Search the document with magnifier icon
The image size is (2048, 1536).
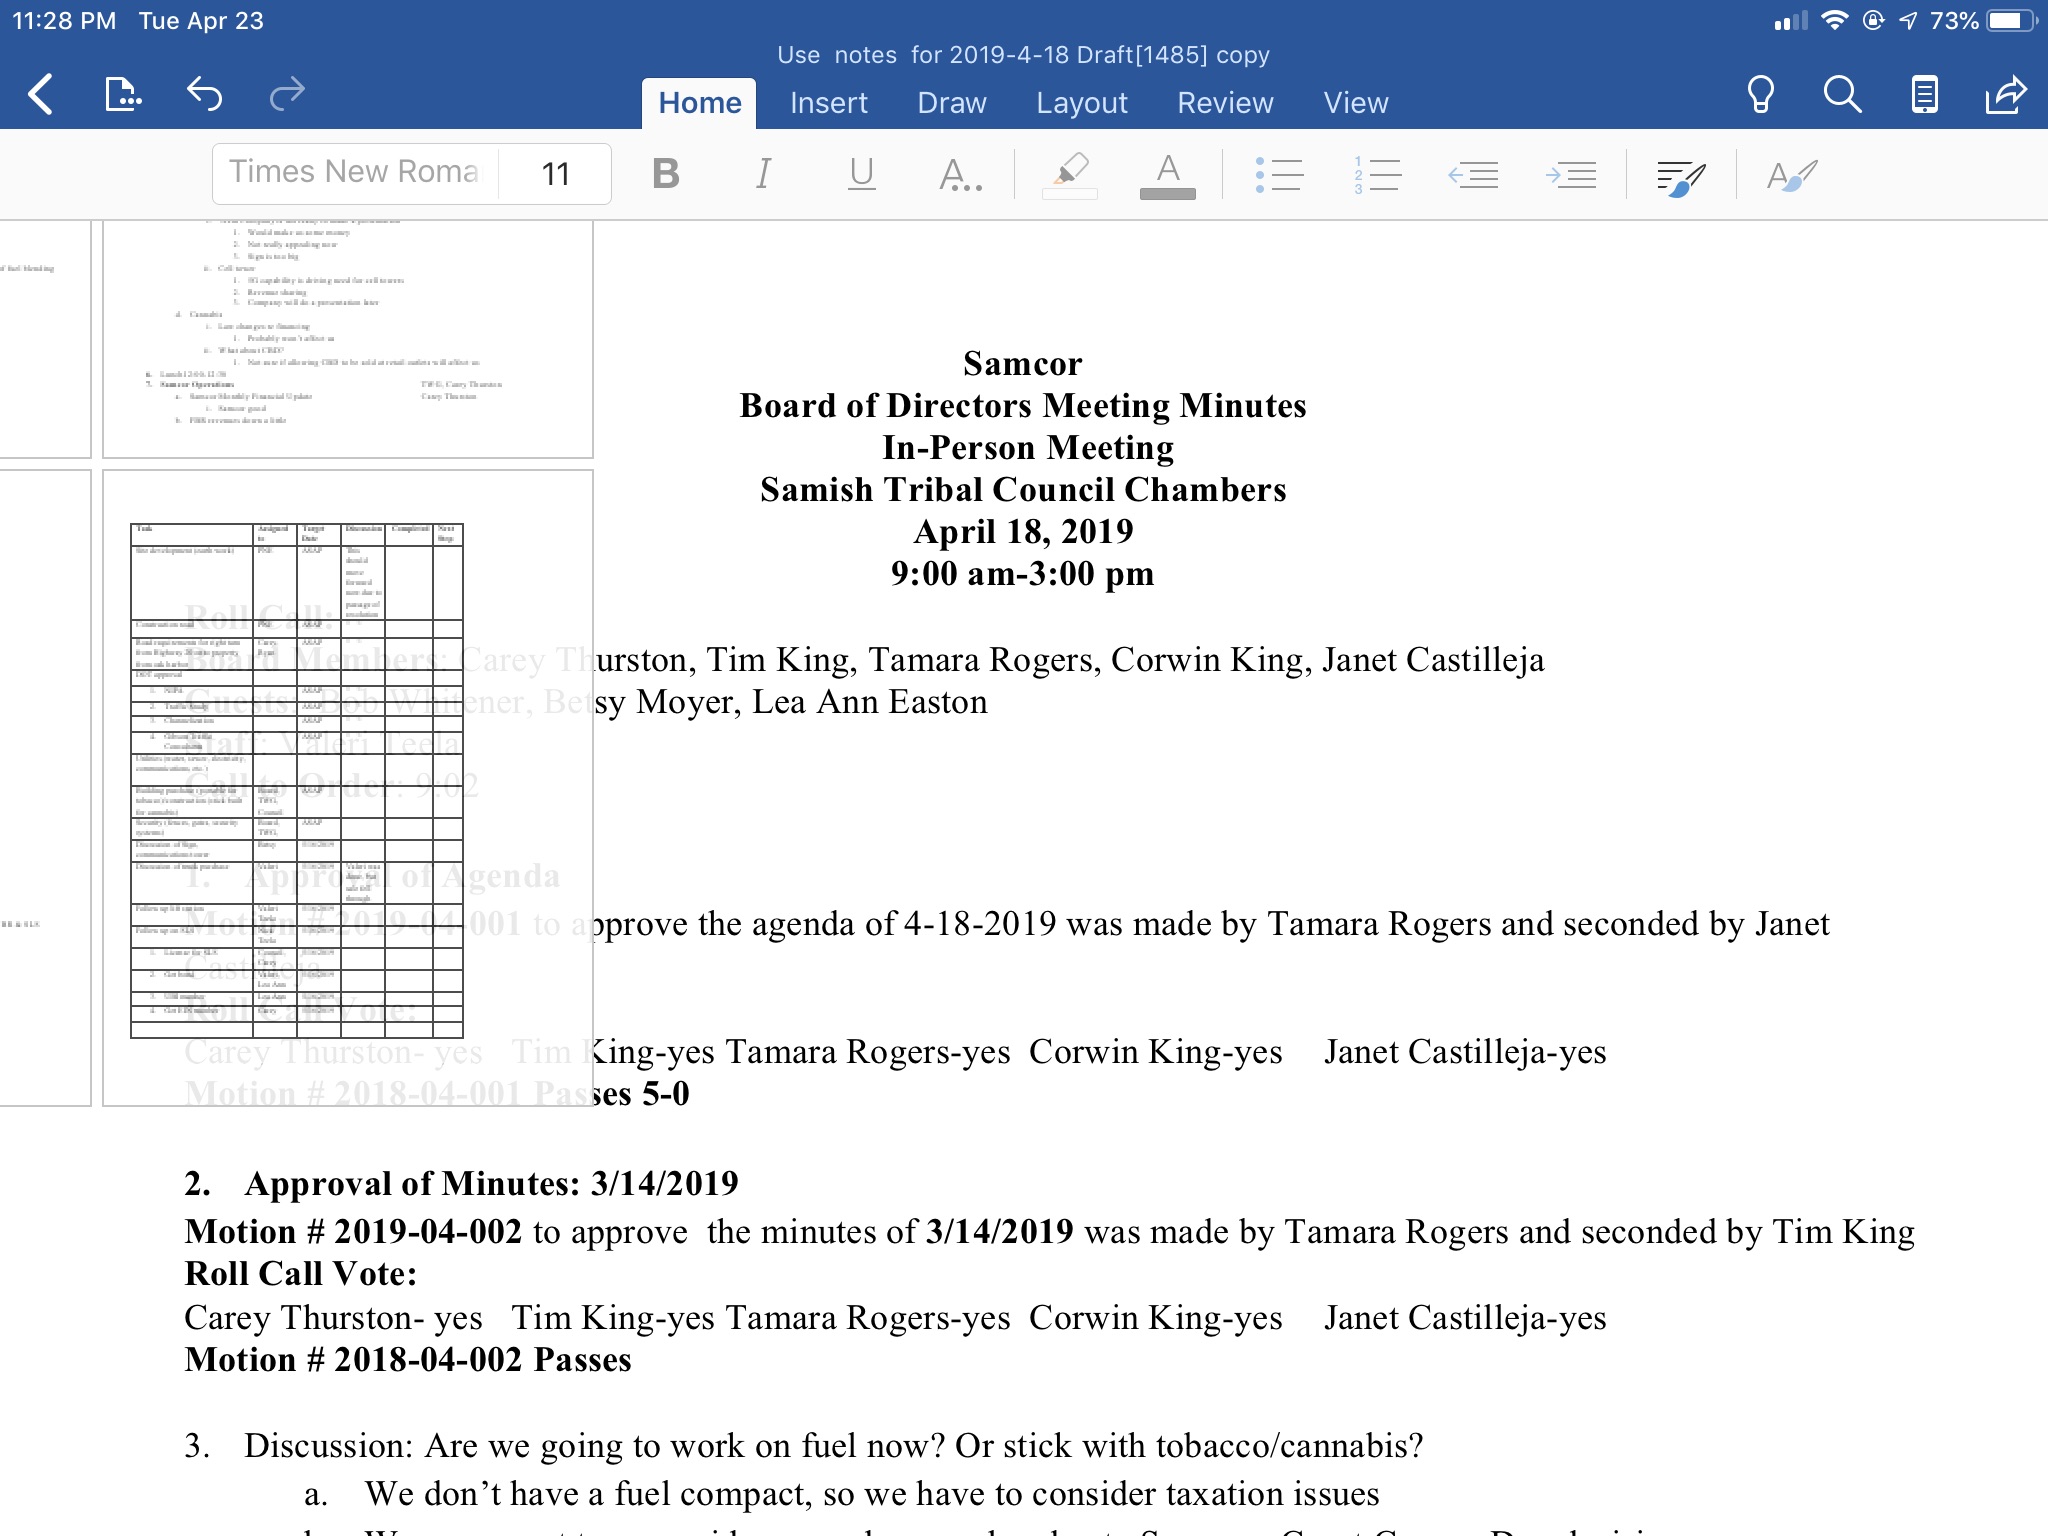(1842, 95)
